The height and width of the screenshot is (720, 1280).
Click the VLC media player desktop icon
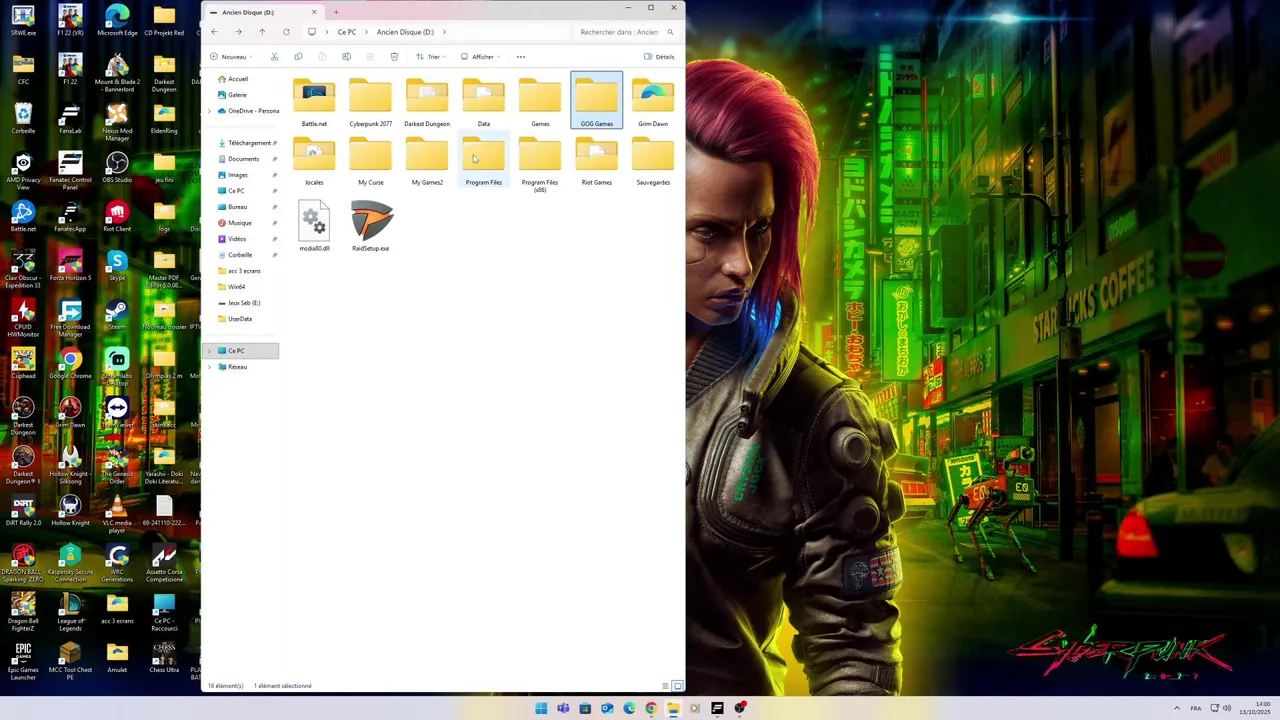coord(117,514)
